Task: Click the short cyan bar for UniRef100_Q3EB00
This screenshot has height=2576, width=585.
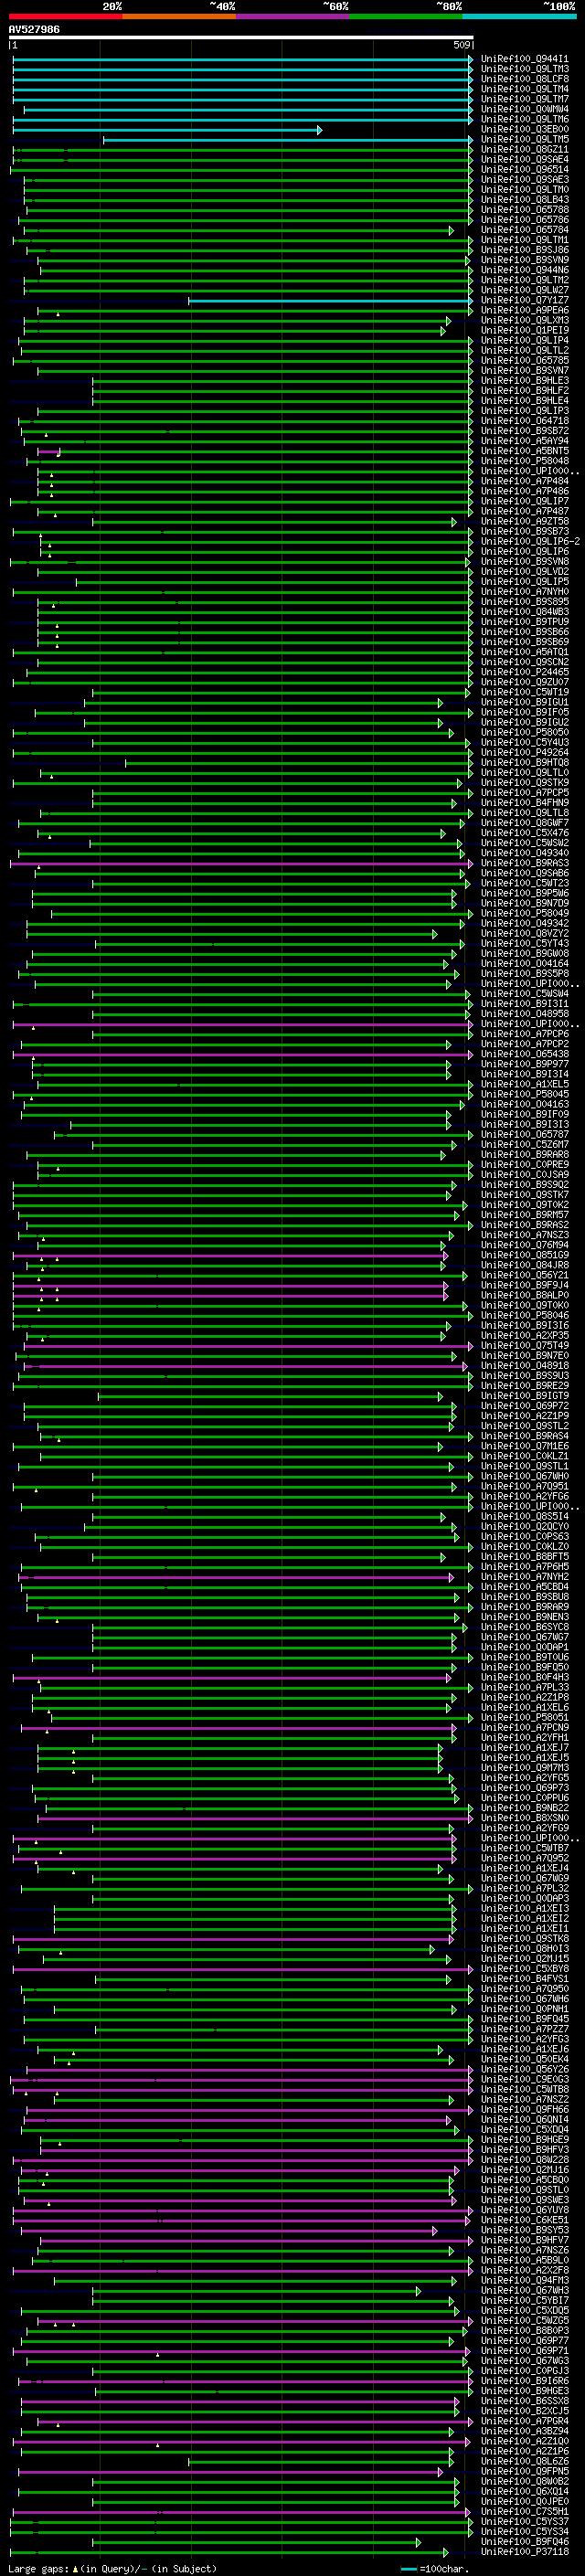Action: (x=167, y=130)
